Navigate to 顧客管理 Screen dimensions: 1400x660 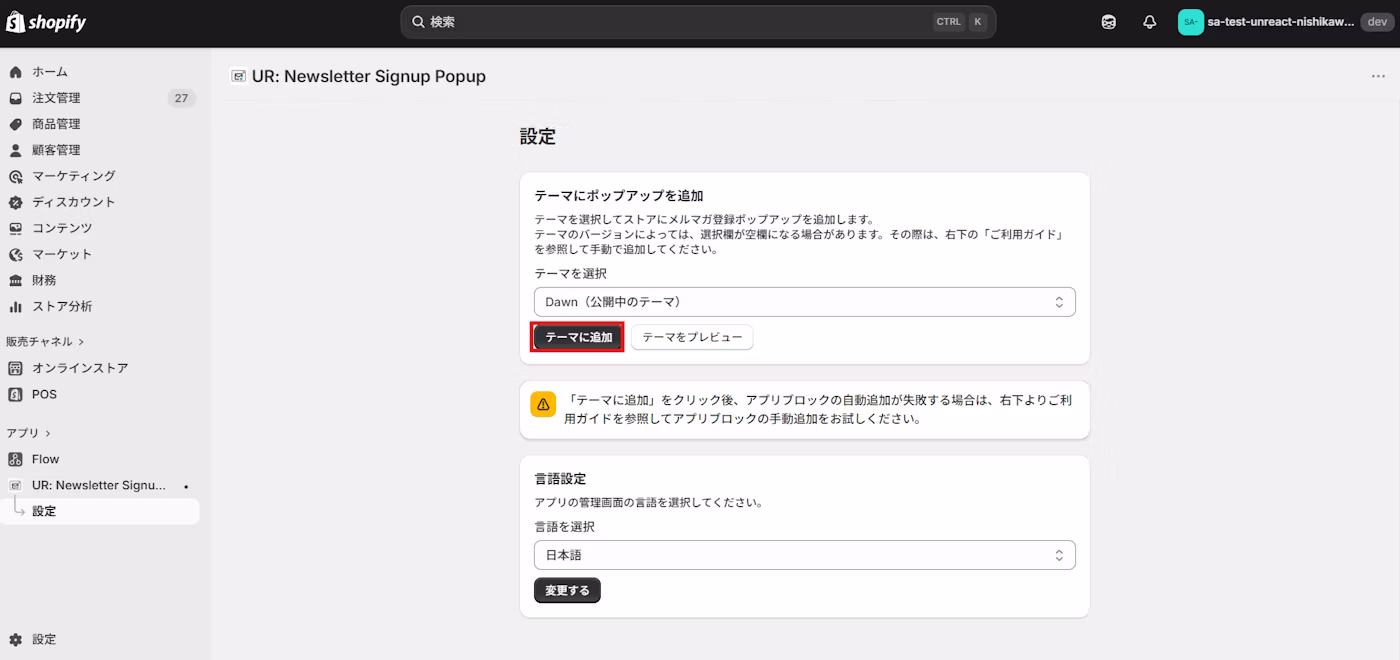[60, 149]
